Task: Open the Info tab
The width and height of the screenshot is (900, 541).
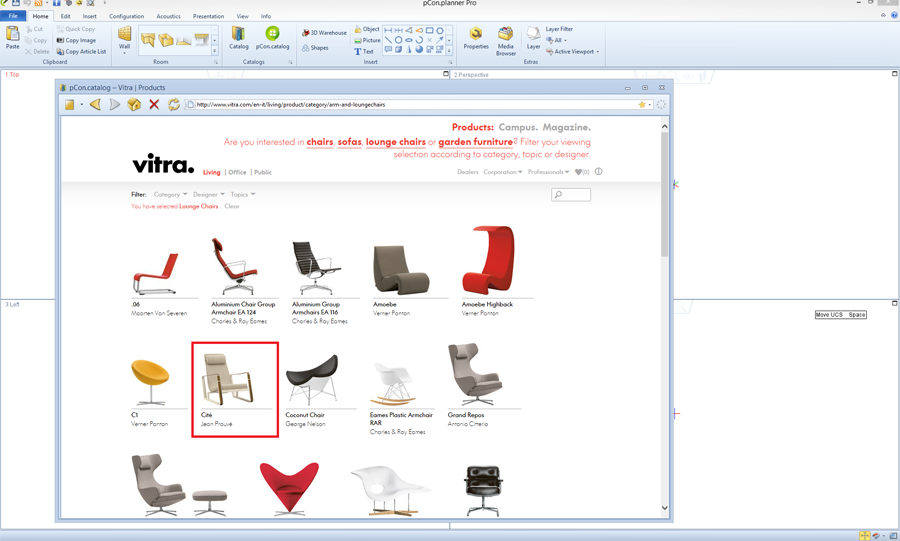Action: [x=266, y=17]
